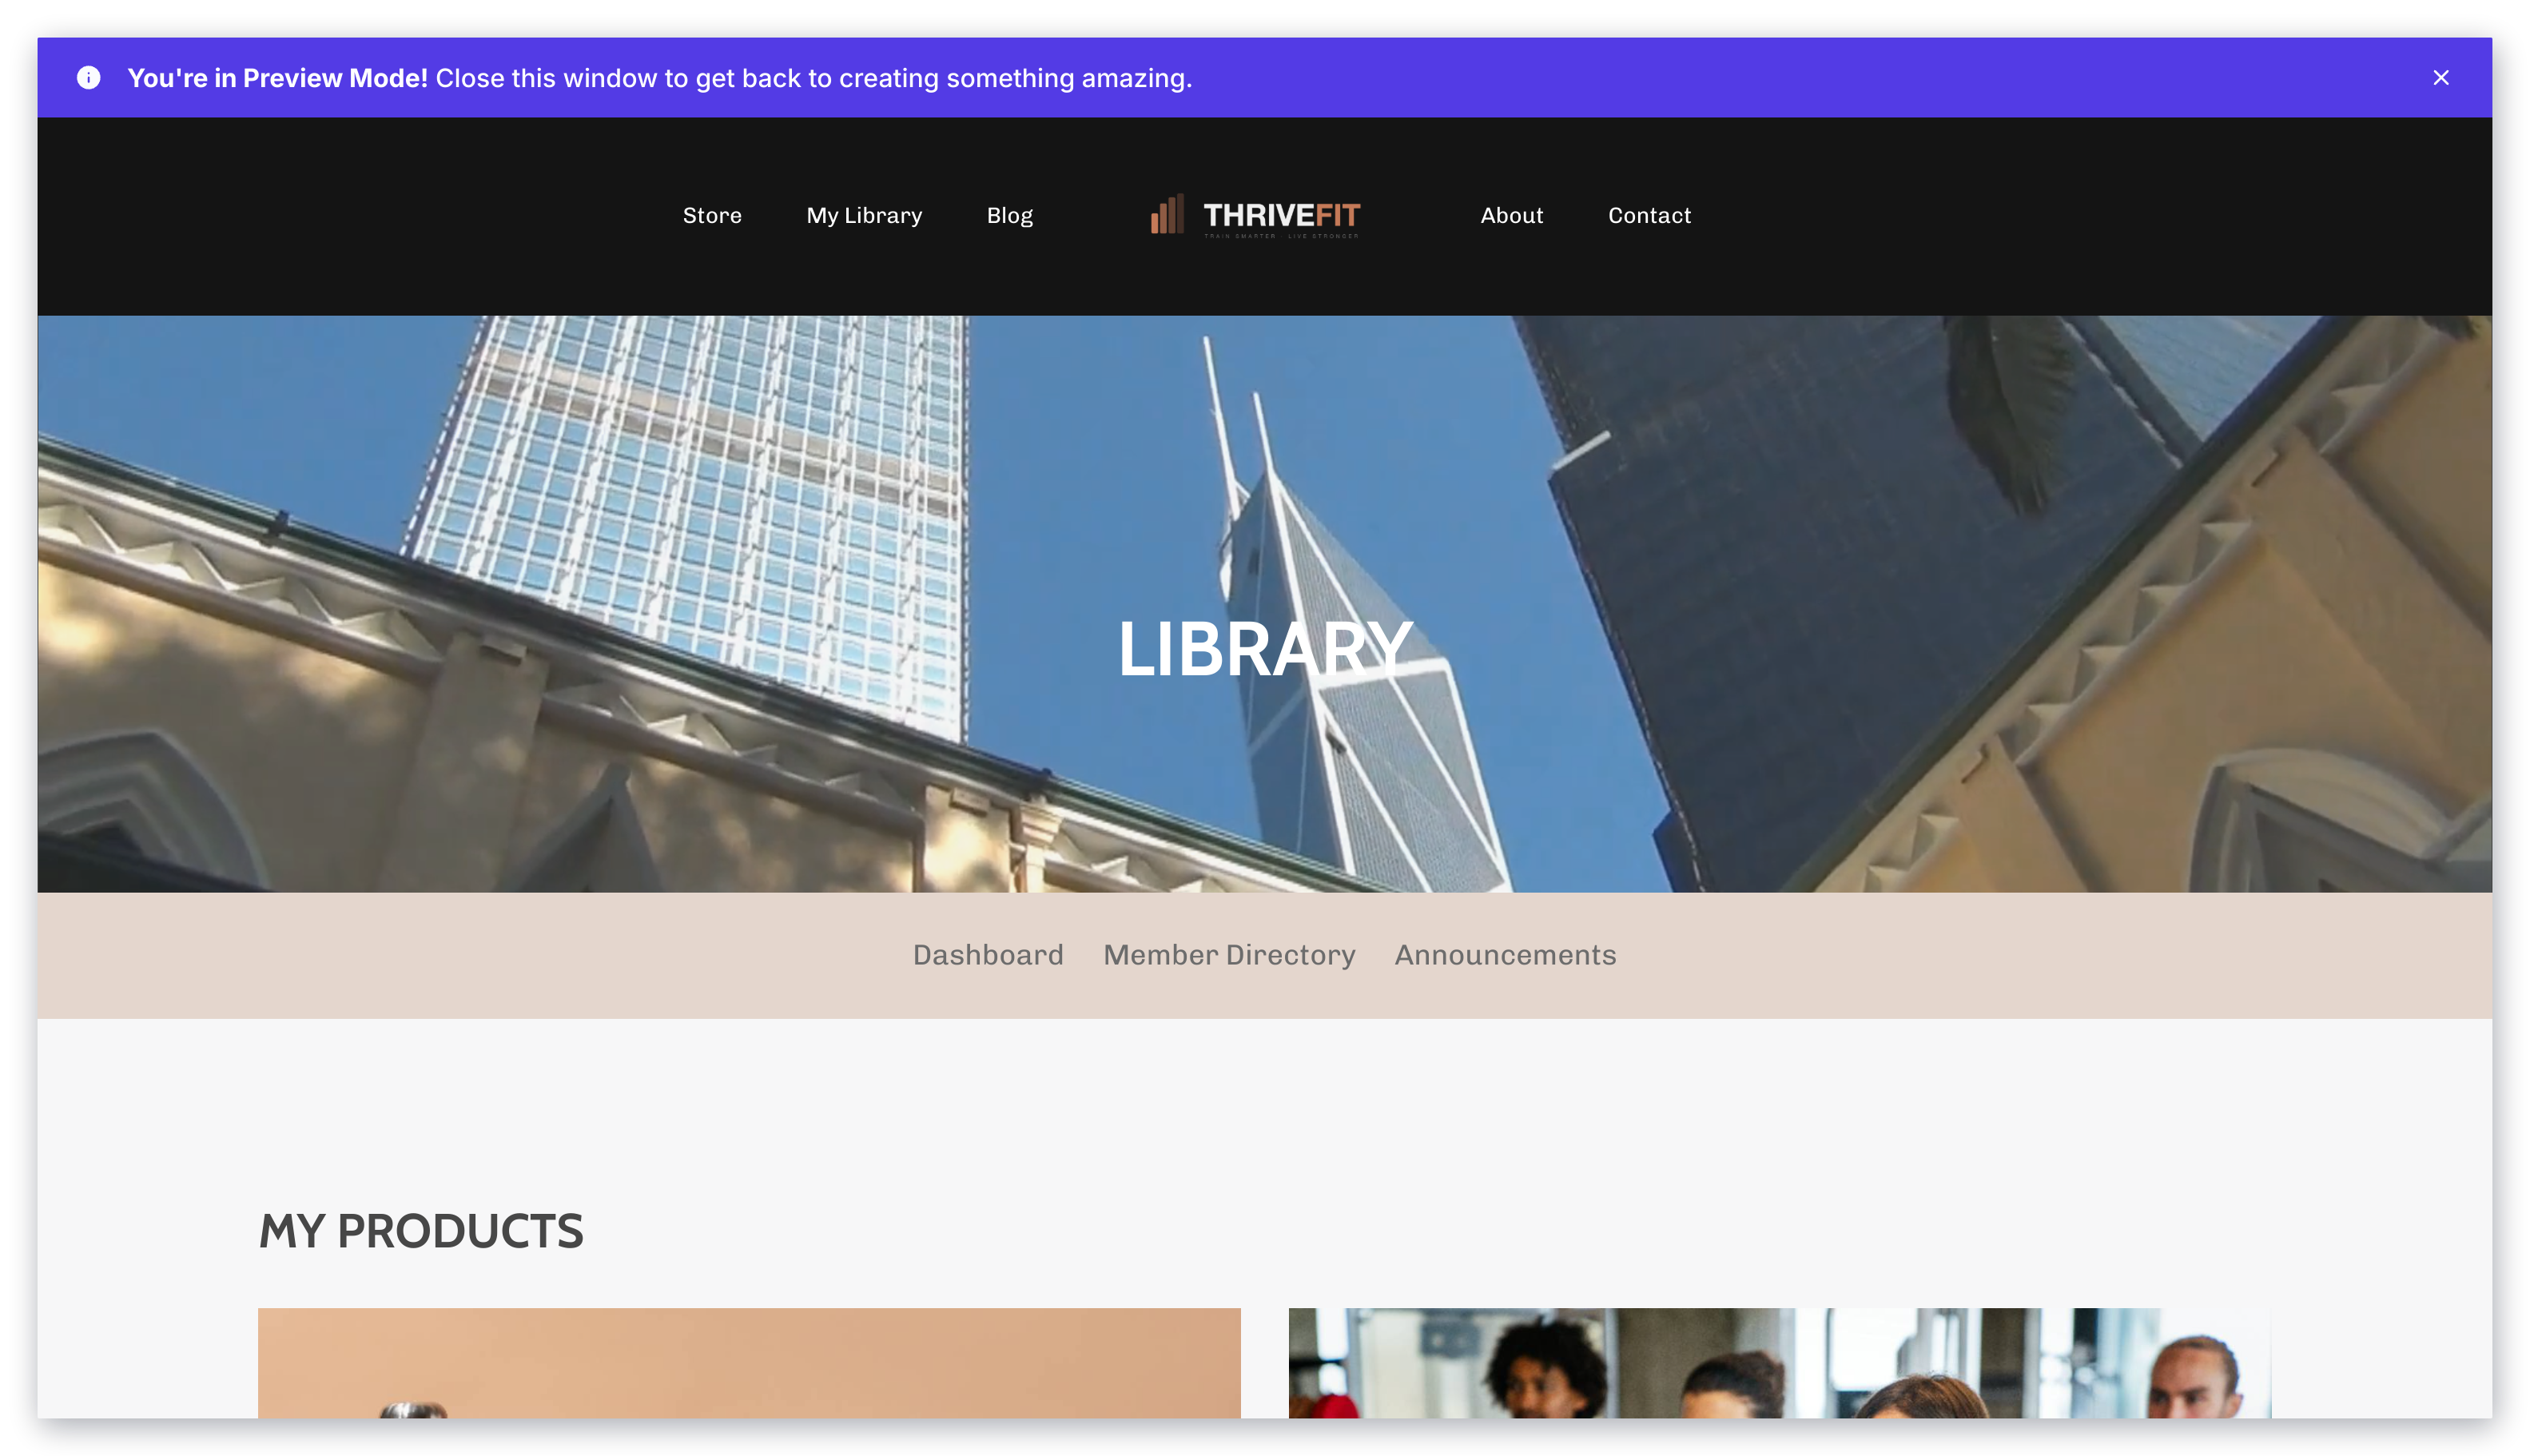Open the peach-colored product thumbnail
Viewport: 2530px width, 1456px height.
click(x=749, y=1363)
